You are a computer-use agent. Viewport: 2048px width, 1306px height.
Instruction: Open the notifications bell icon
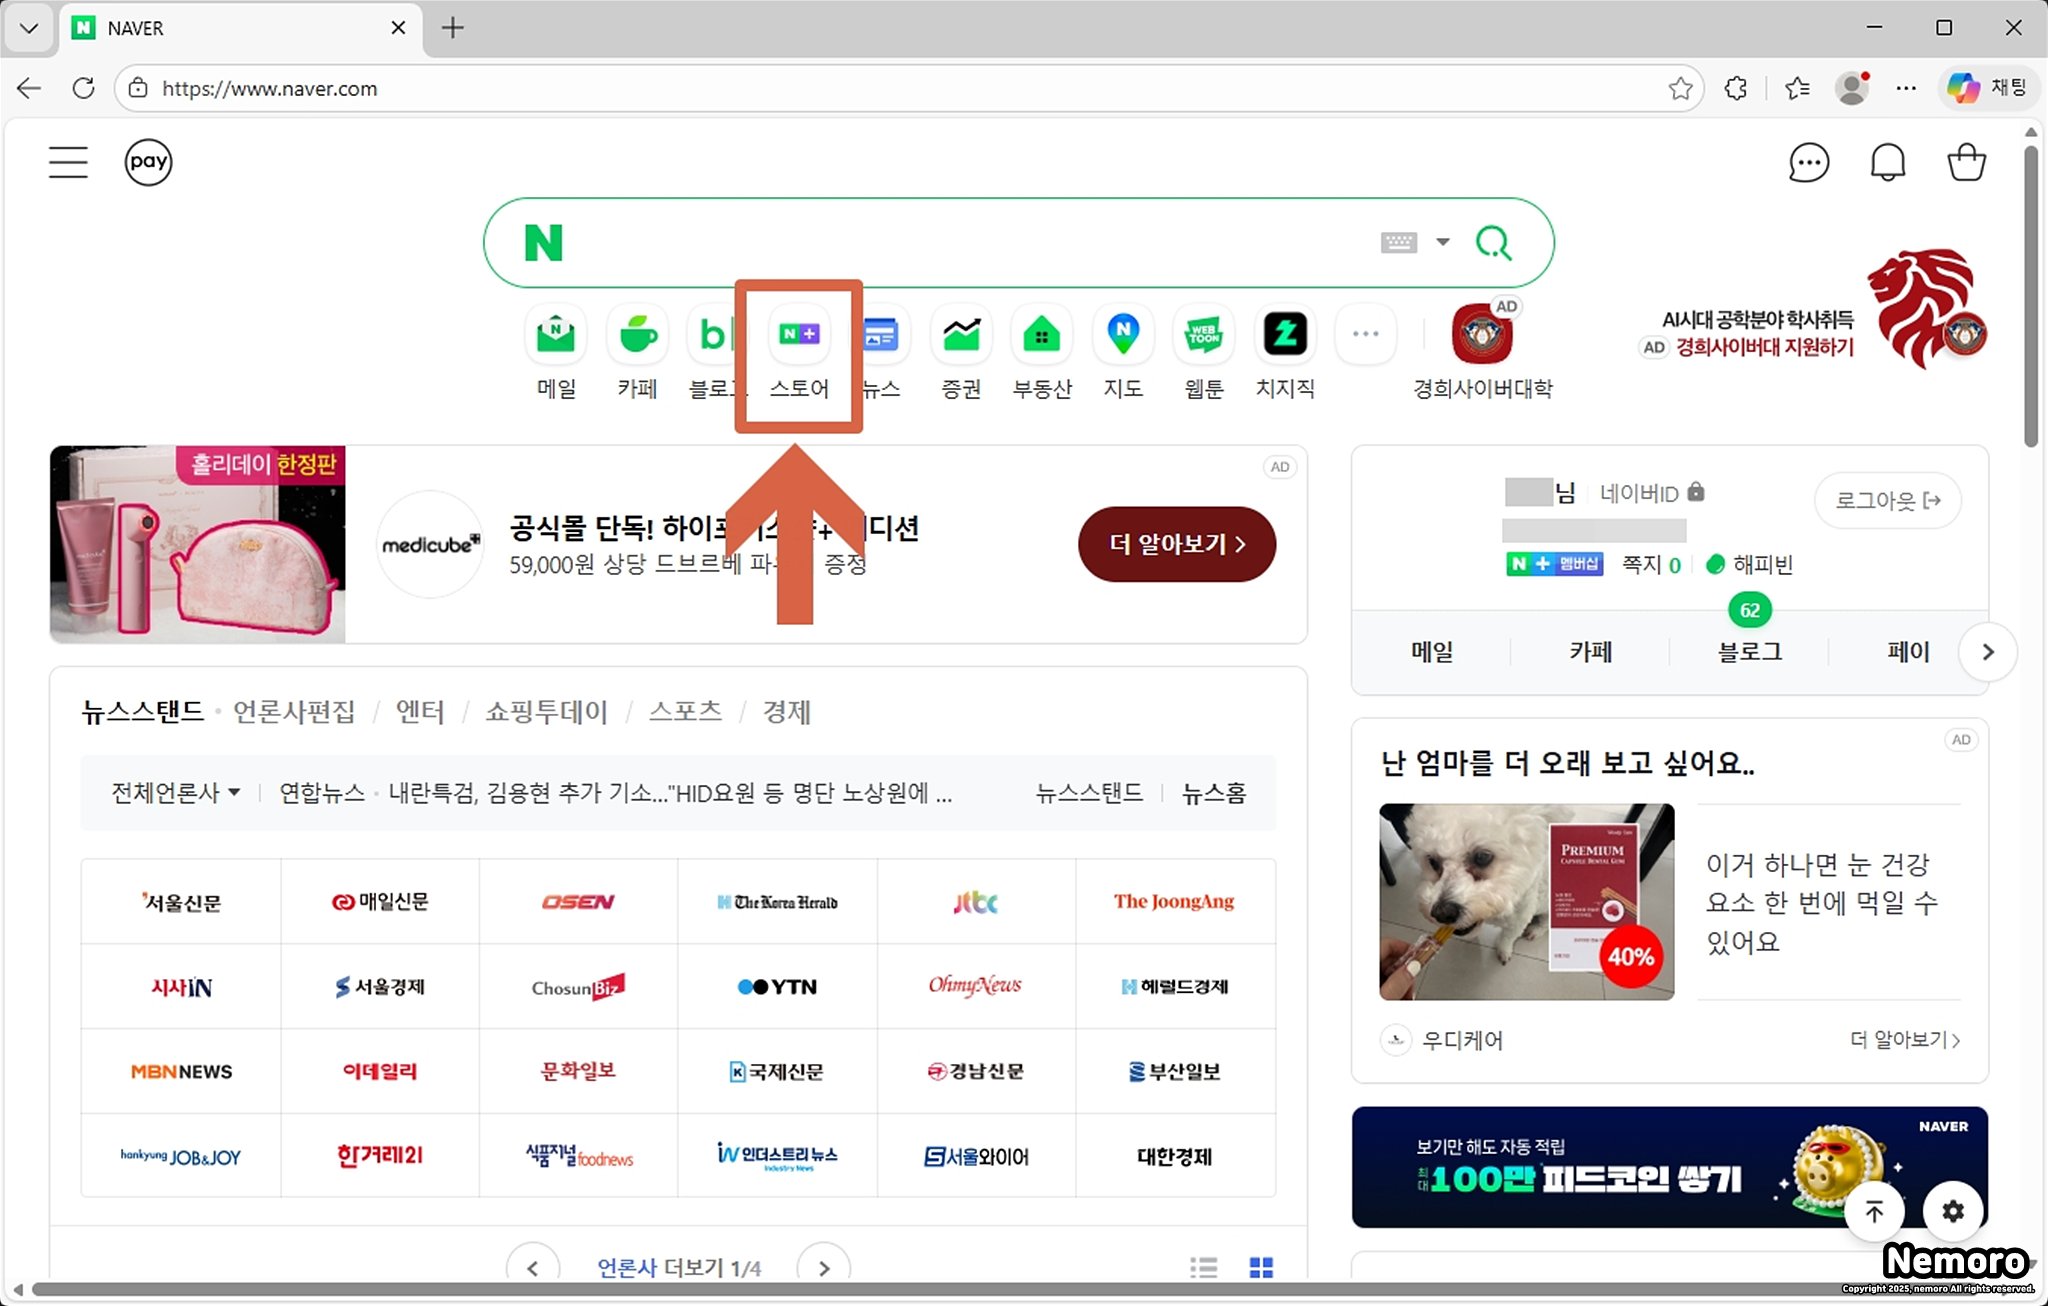coord(1887,163)
